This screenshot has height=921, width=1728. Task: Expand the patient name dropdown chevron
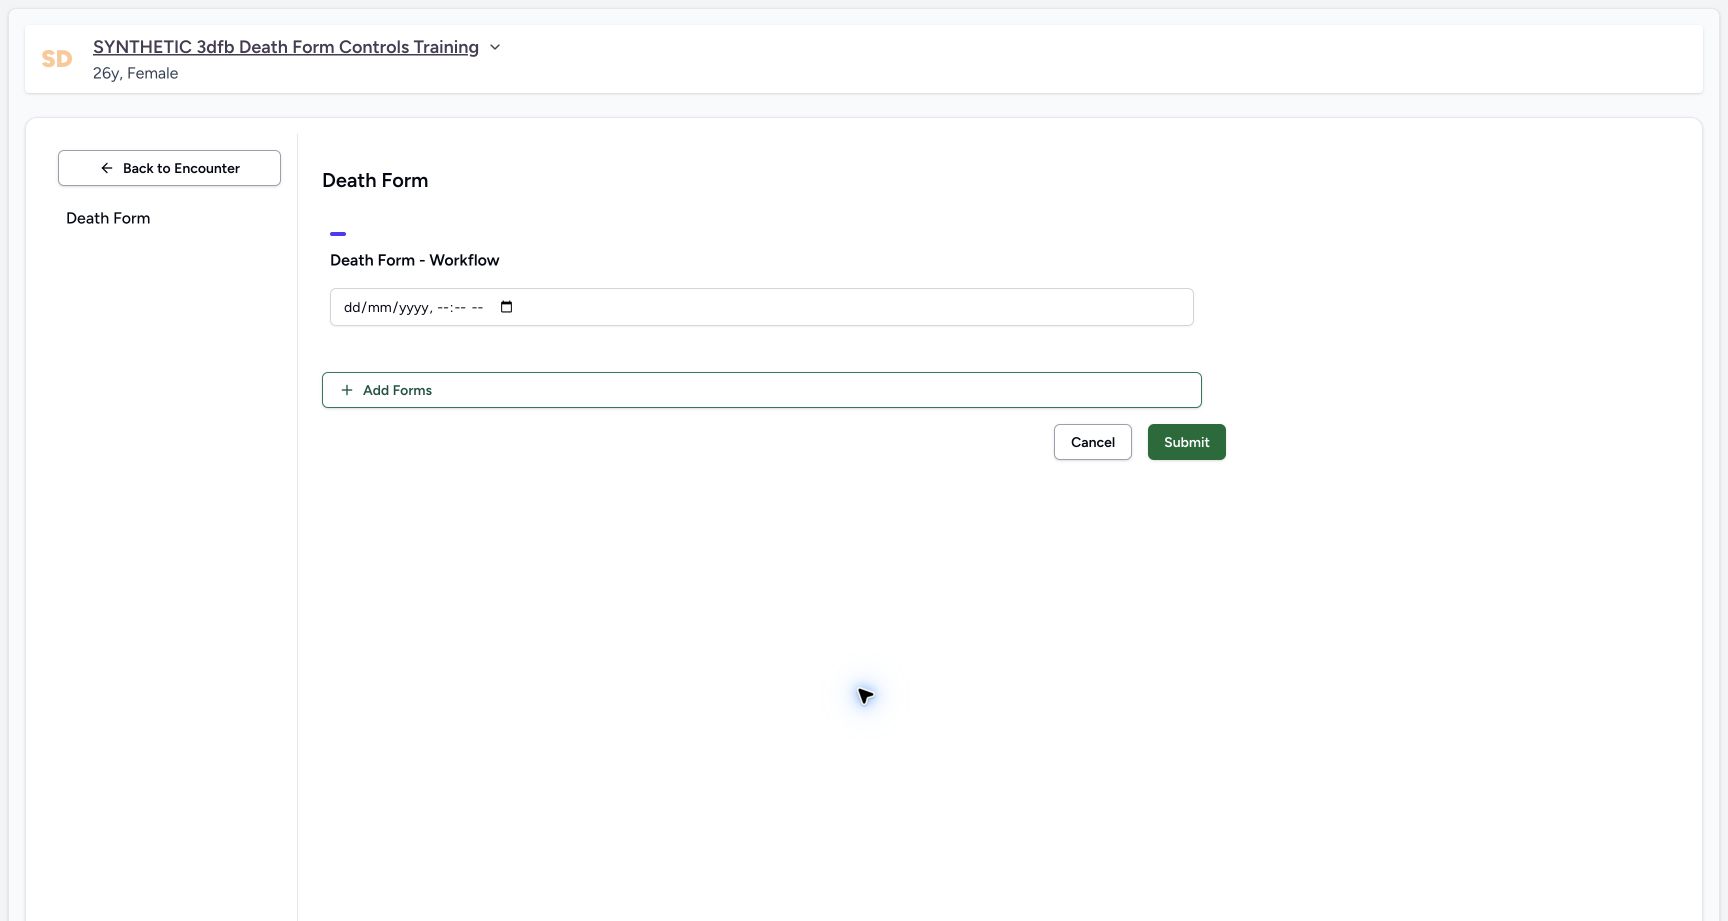[495, 47]
